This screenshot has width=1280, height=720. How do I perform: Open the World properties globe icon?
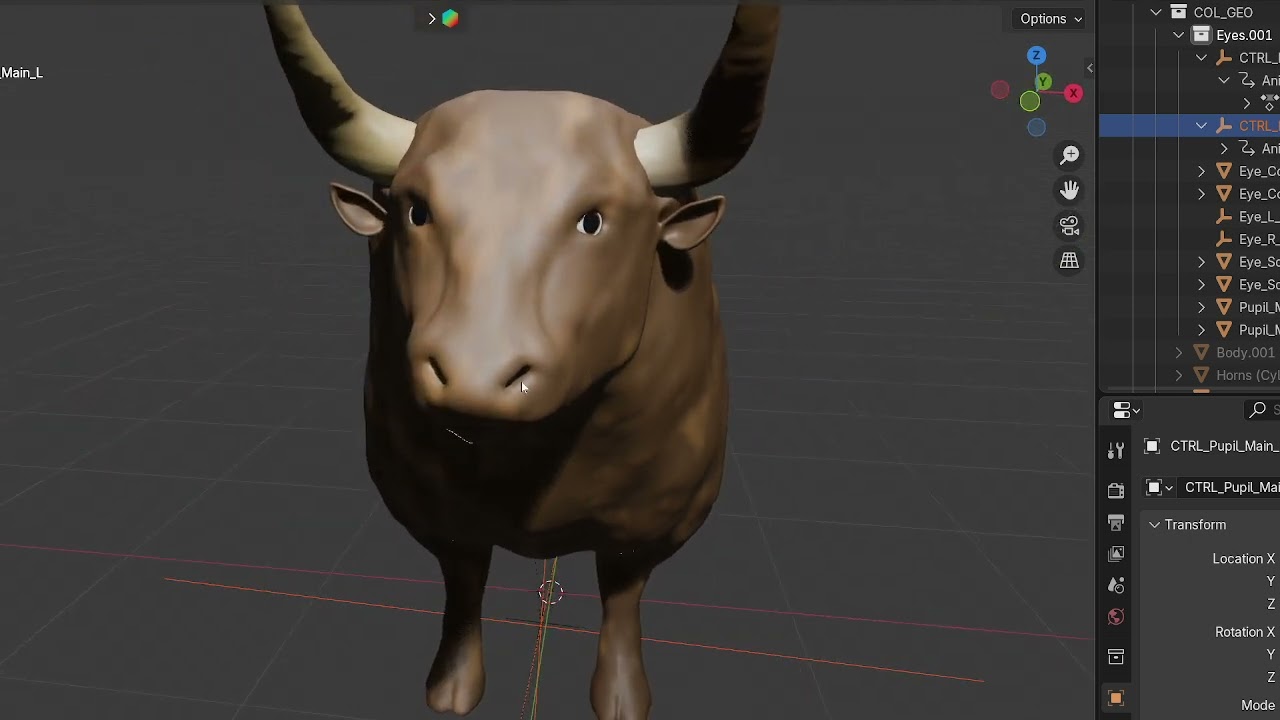(x=1116, y=617)
